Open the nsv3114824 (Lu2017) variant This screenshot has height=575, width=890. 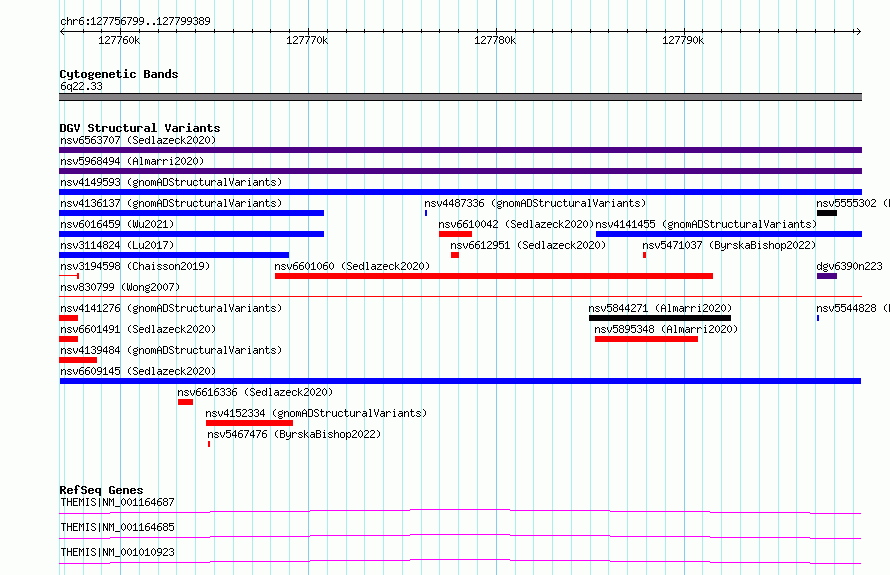(117, 245)
